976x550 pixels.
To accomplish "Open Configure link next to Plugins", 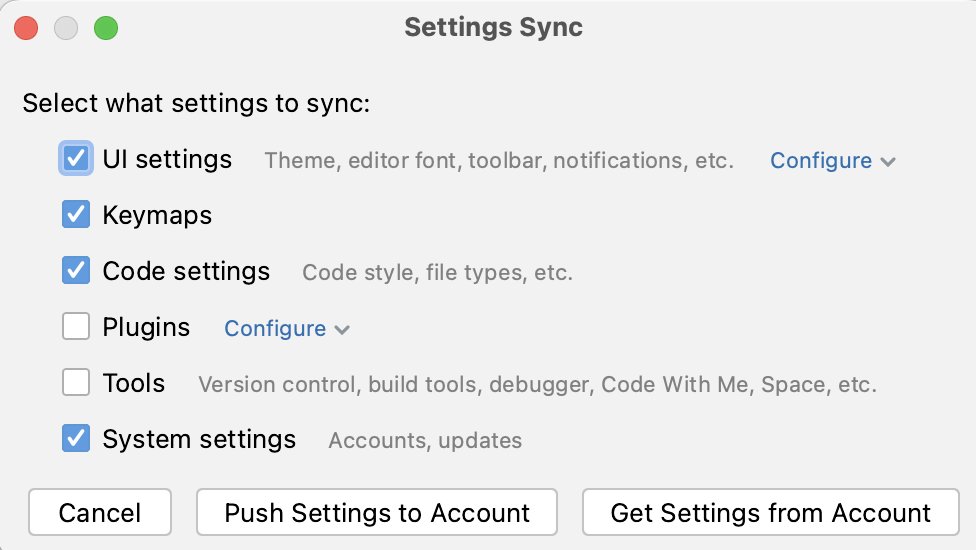I will 275,329.
